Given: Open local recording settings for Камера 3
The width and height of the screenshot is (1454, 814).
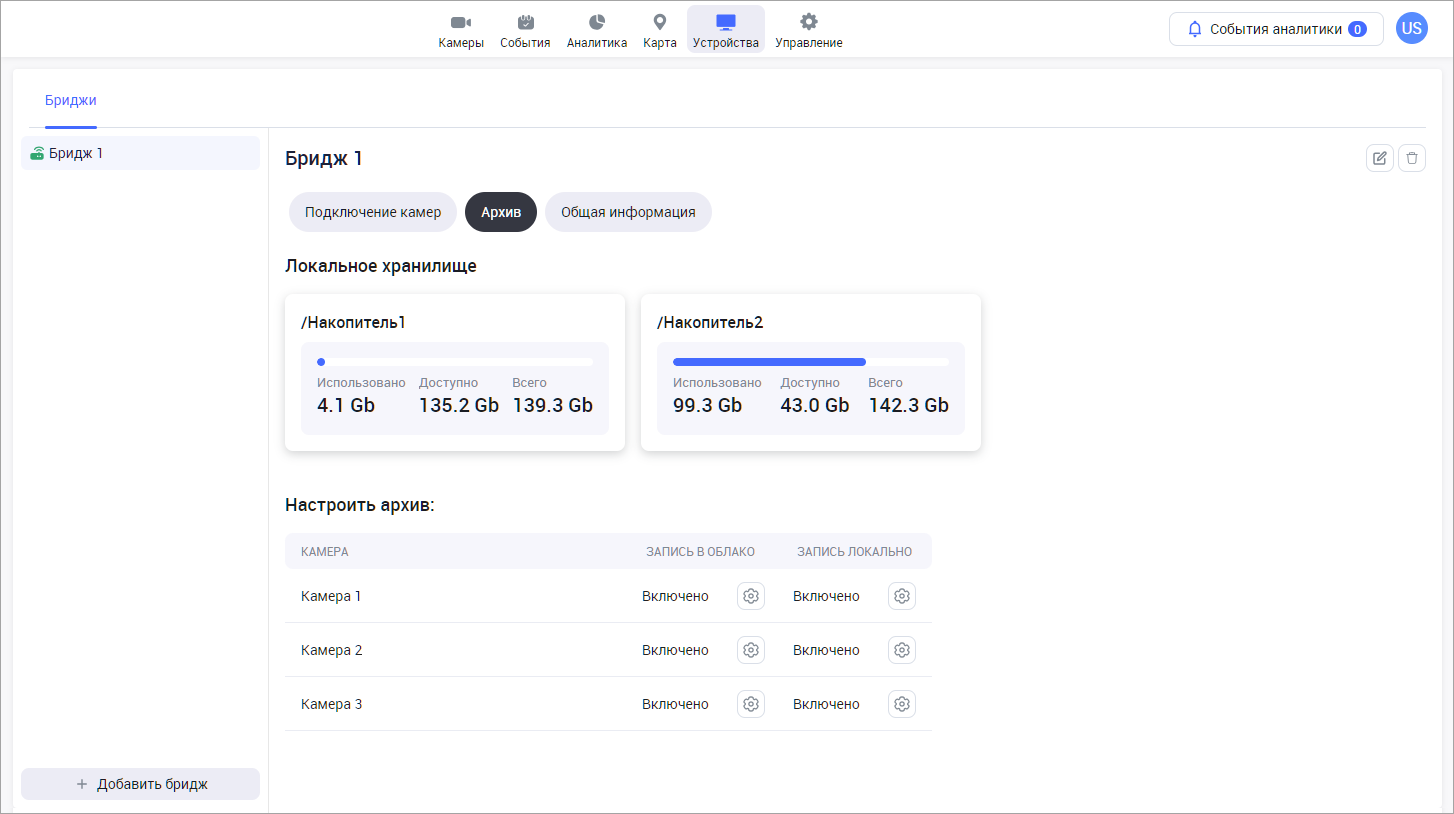Looking at the screenshot, I should click(x=902, y=704).
